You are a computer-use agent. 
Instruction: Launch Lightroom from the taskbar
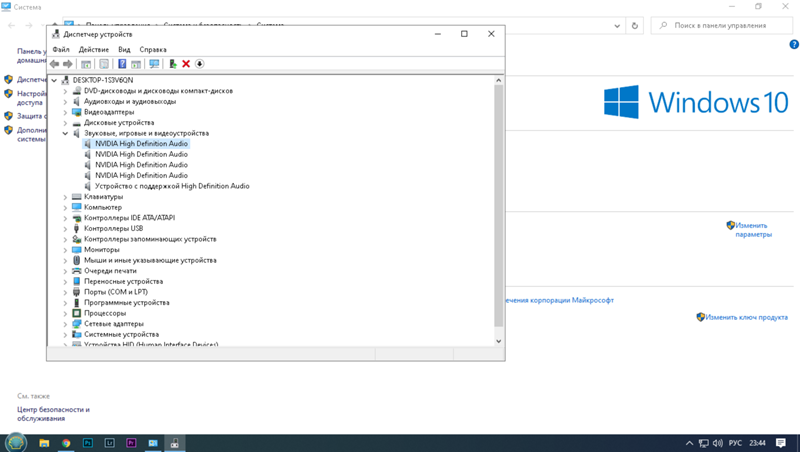[109, 443]
